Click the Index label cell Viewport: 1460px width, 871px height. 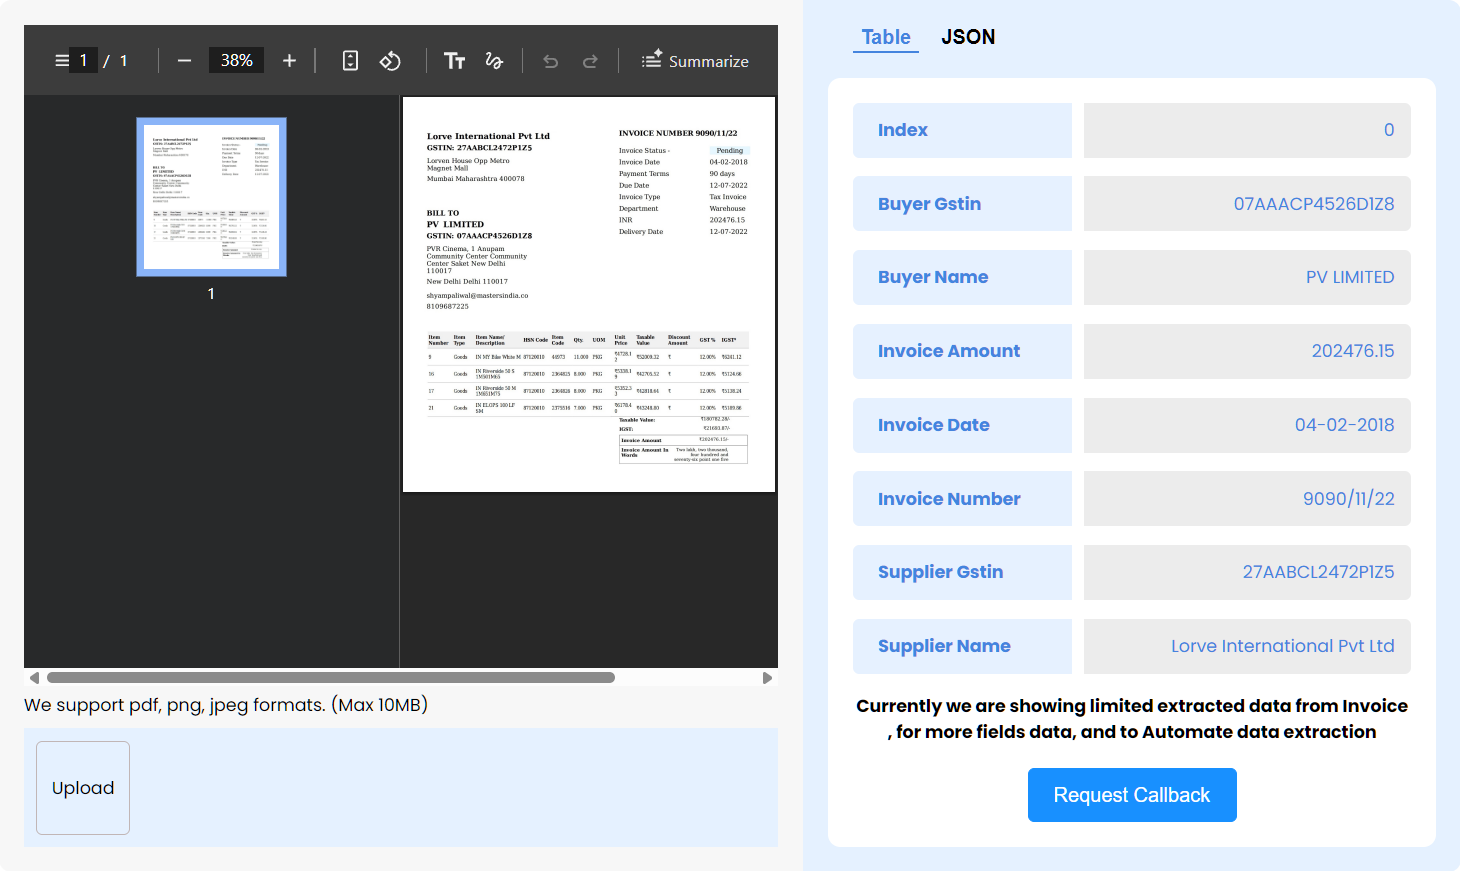click(962, 130)
